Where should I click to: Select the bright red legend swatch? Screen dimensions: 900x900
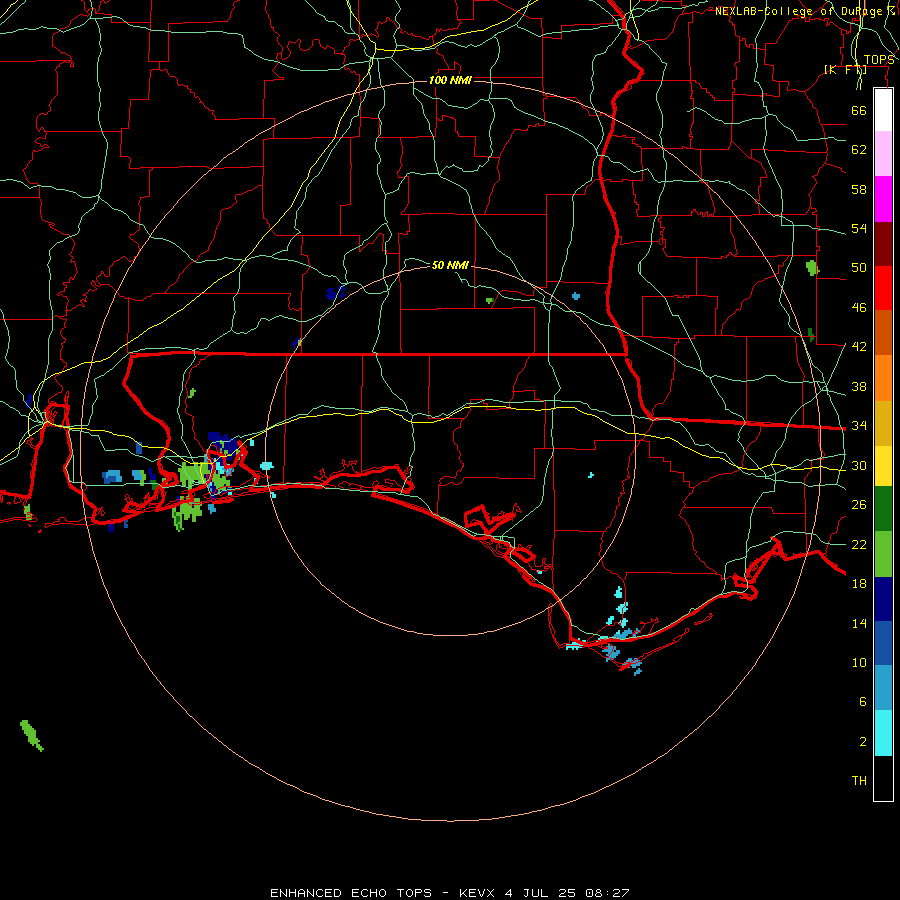coord(883,288)
